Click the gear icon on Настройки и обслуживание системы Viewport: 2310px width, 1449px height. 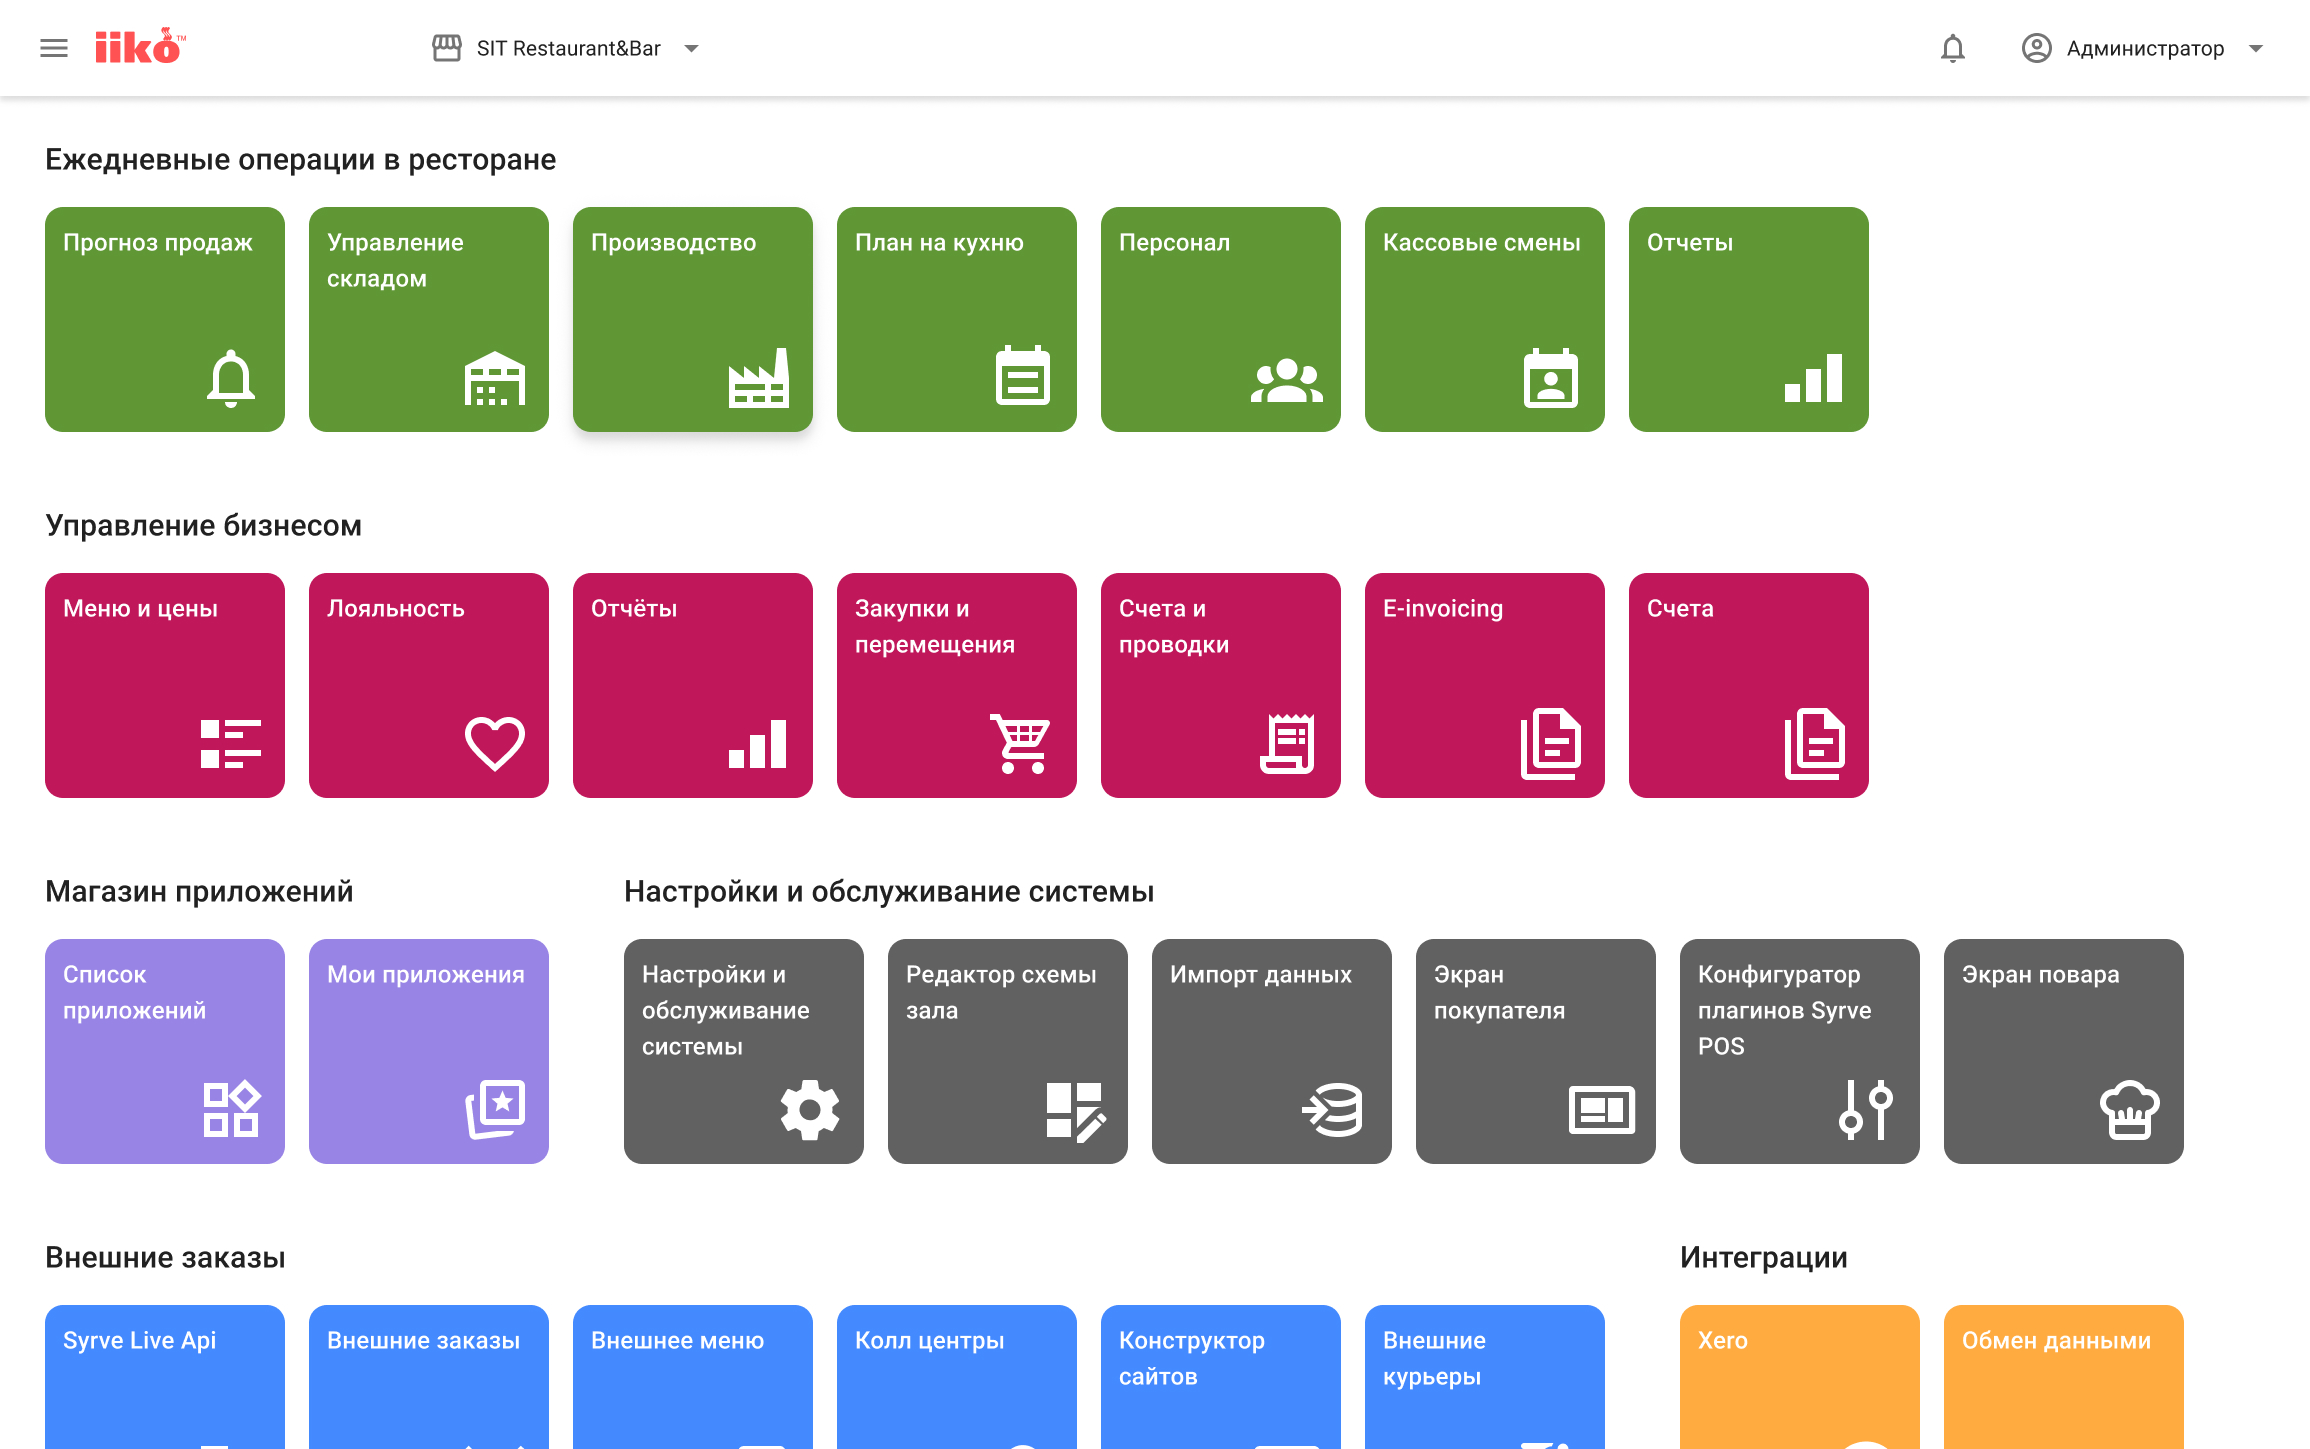pyautogui.click(x=810, y=1110)
